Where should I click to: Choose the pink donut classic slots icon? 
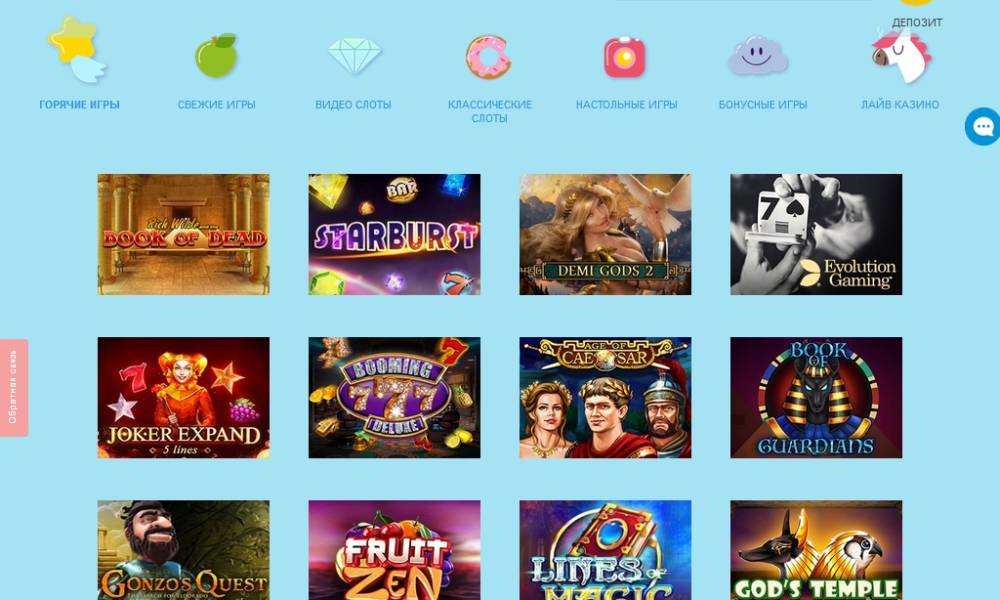click(x=489, y=57)
